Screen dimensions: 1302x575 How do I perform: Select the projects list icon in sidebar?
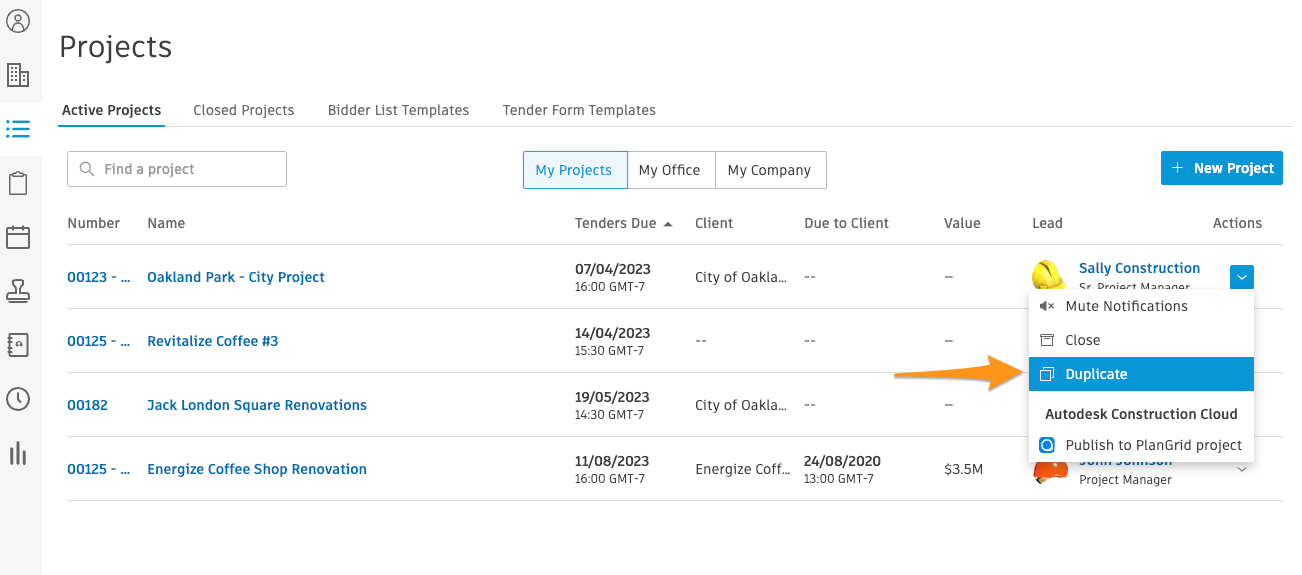(18, 129)
